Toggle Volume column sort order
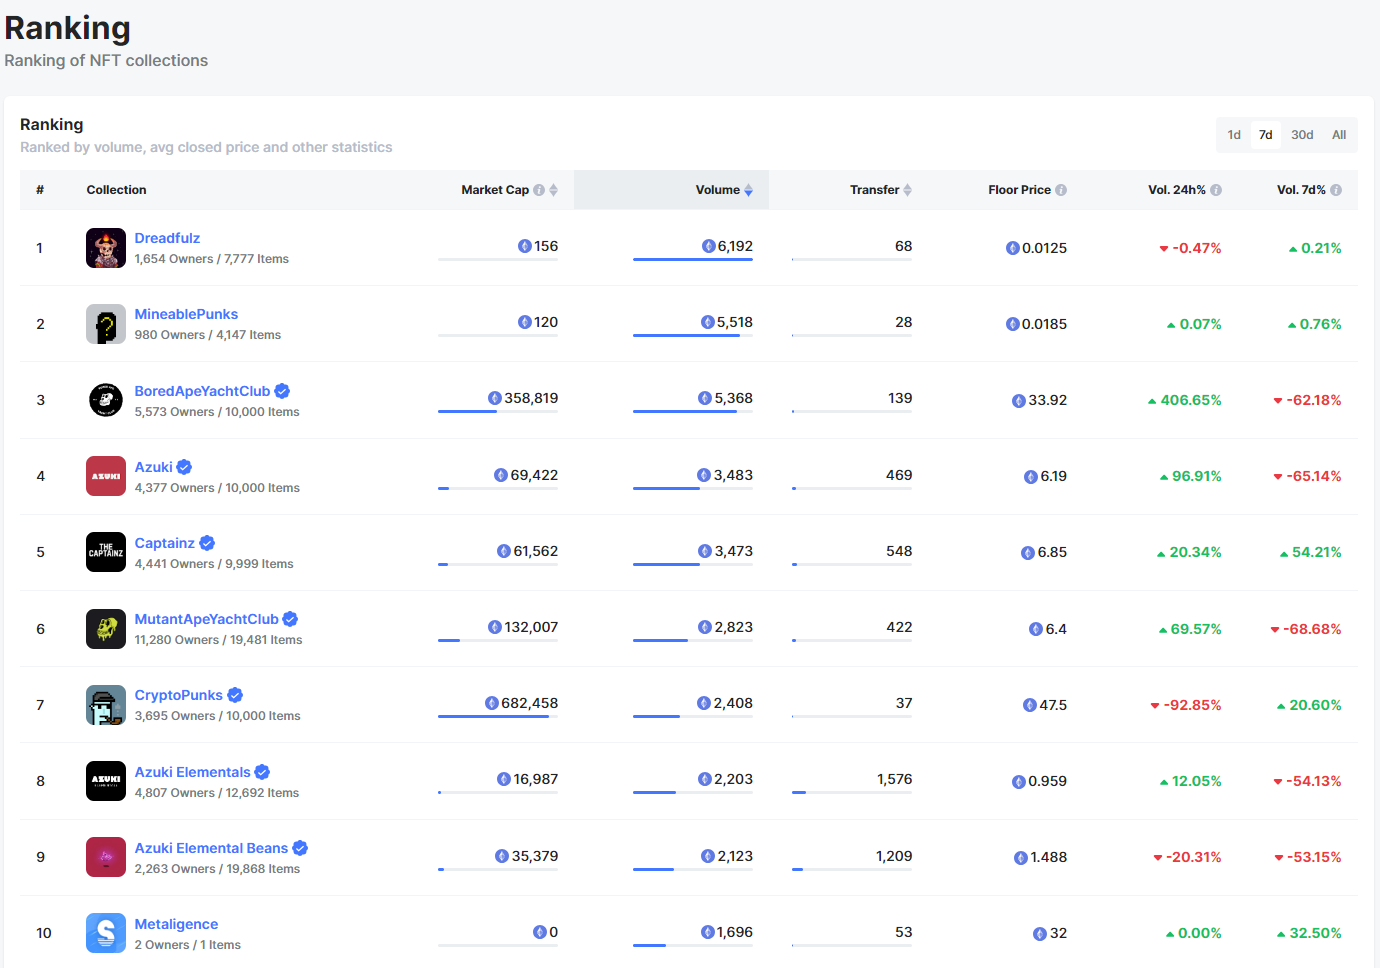This screenshot has height=968, width=1380. coord(748,190)
